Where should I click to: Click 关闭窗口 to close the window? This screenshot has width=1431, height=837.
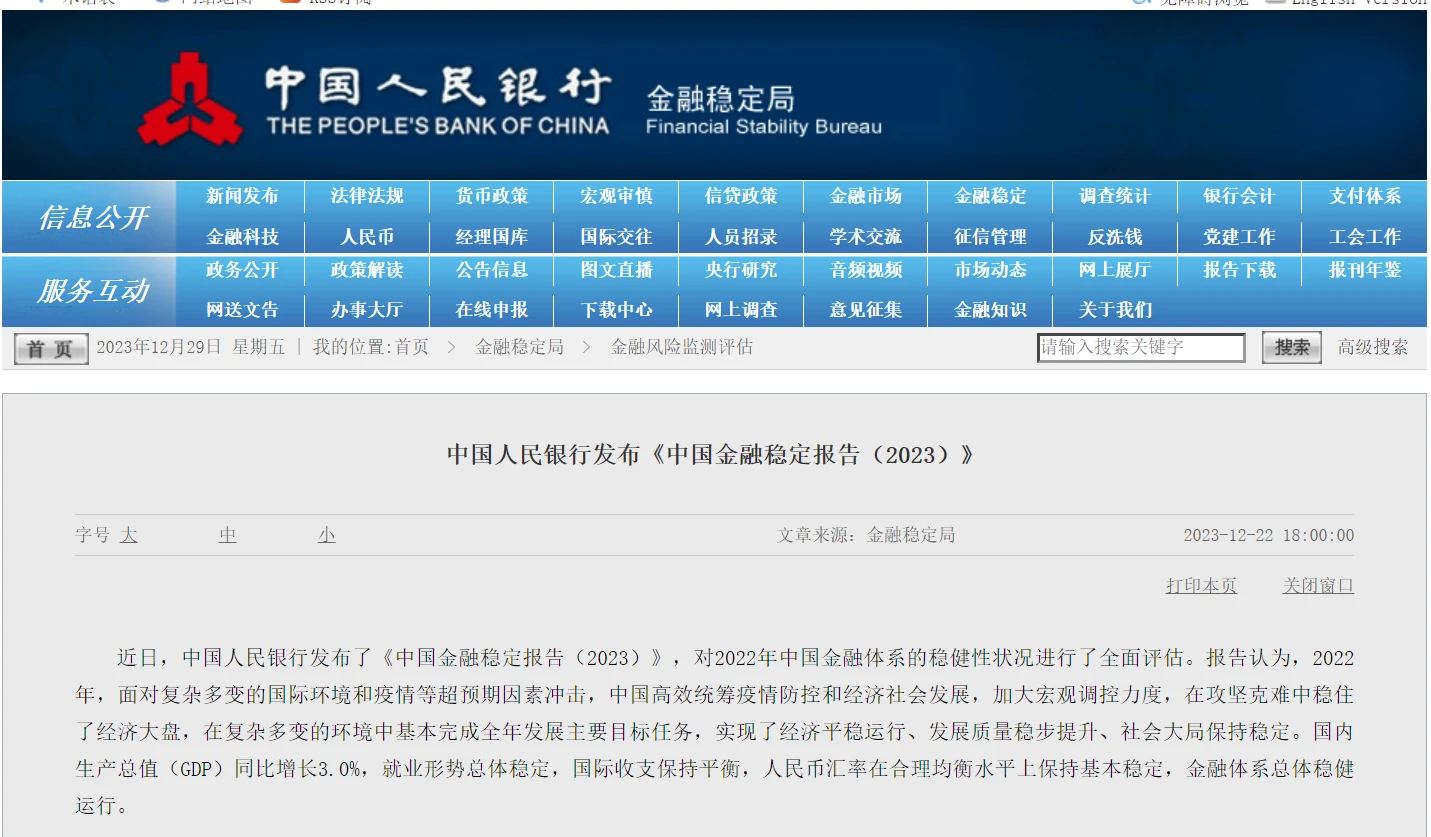point(1316,585)
